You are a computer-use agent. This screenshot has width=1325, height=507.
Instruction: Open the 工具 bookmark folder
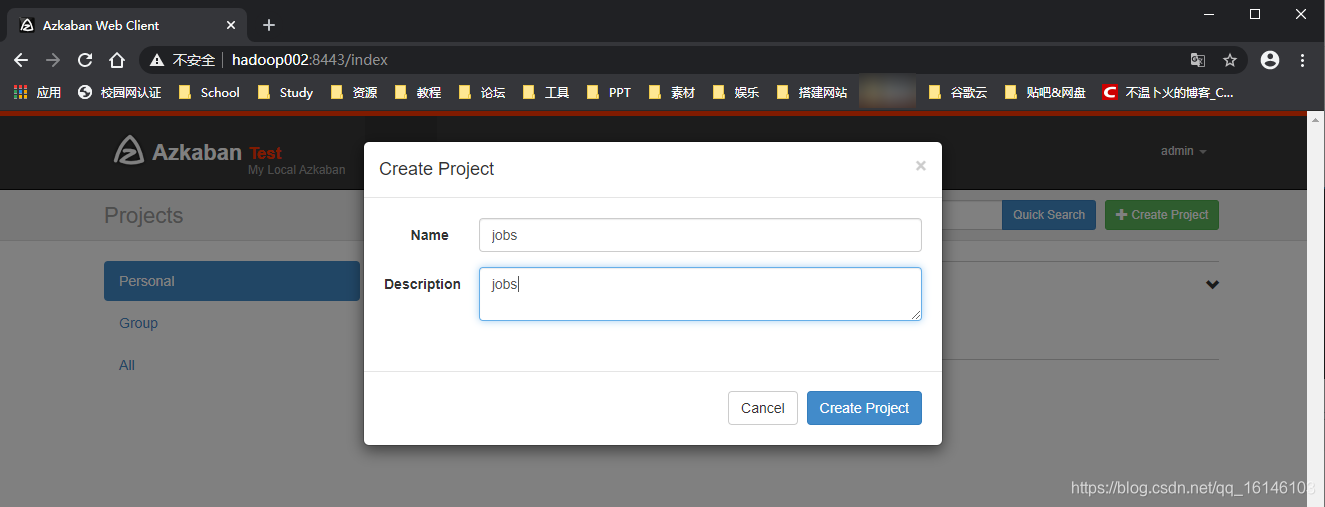(x=546, y=92)
